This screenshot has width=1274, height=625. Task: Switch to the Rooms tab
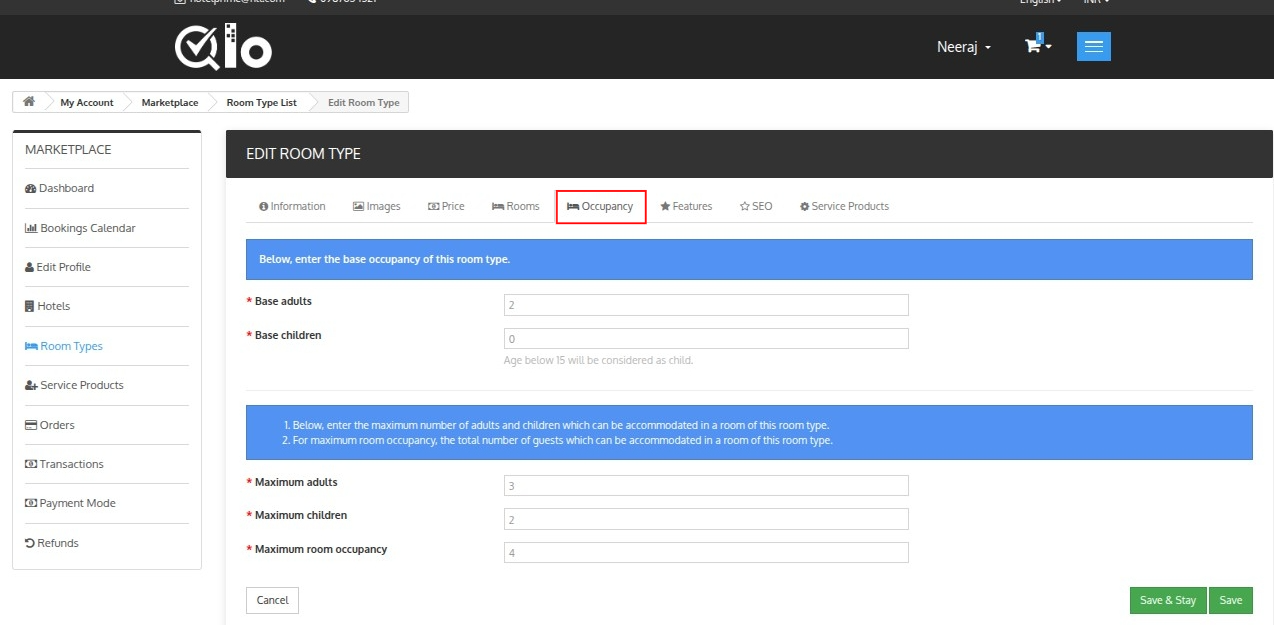pos(516,206)
